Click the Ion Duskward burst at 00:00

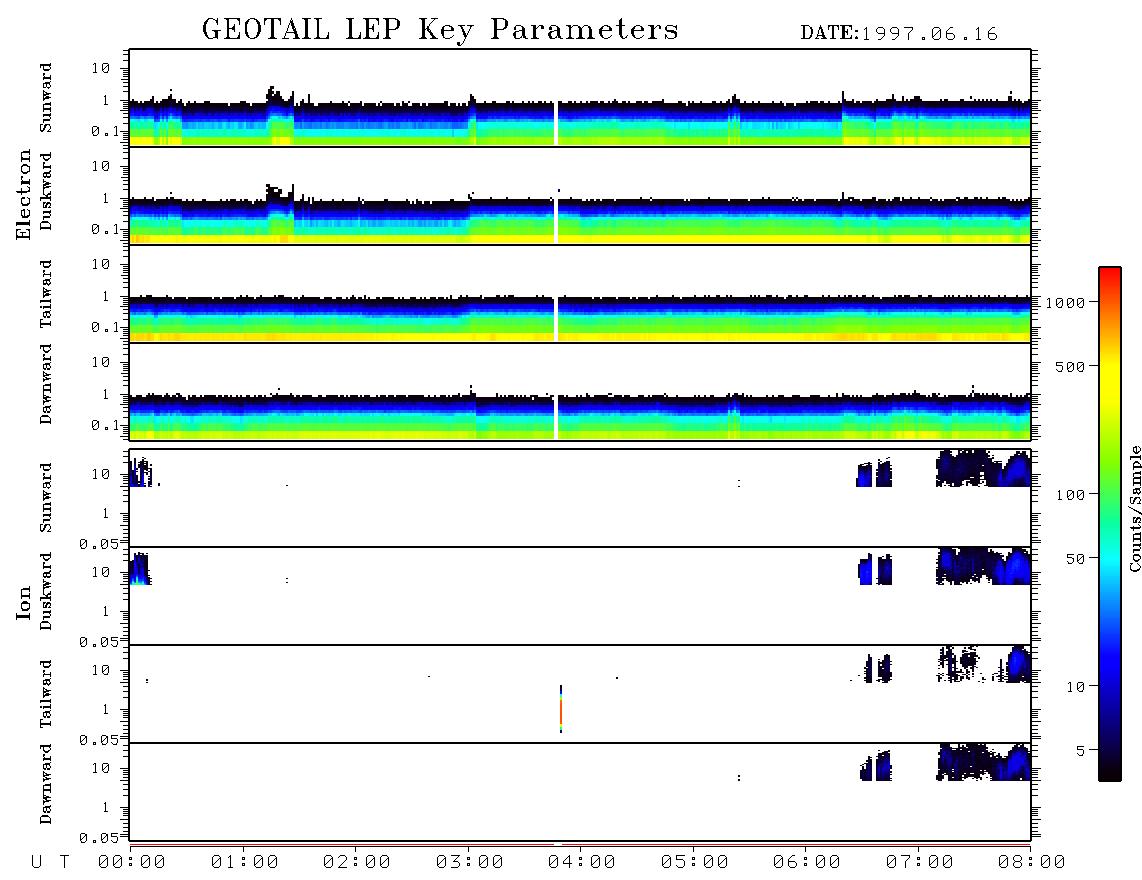[139, 569]
